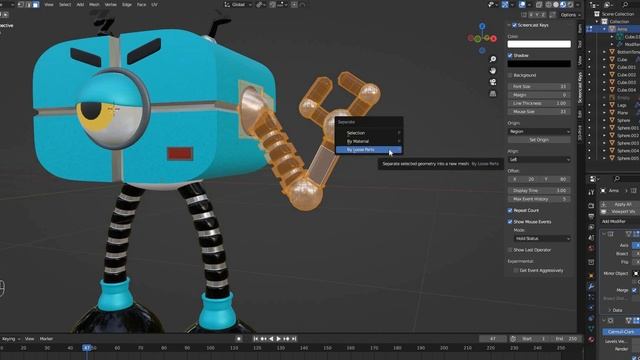
Task: Toggle the mirror modifier Merge checkbox
Action: click(x=634, y=290)
